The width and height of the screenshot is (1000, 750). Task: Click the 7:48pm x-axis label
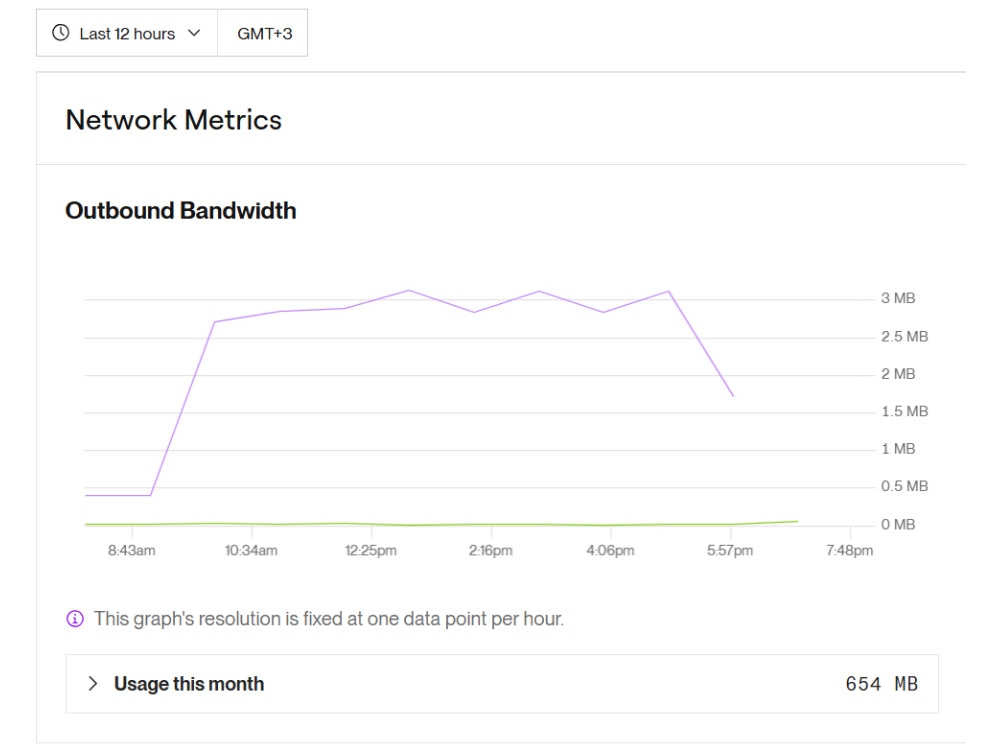click(849, 550)
